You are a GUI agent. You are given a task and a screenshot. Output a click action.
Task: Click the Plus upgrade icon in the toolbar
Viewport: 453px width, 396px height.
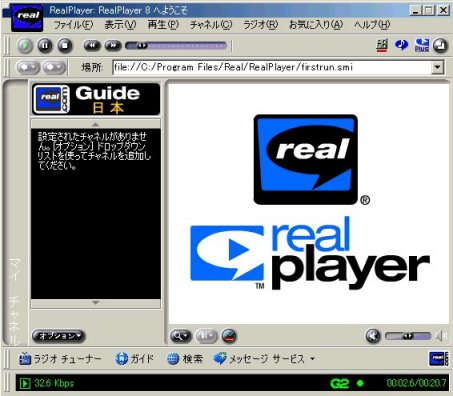[x=422, y=45]
